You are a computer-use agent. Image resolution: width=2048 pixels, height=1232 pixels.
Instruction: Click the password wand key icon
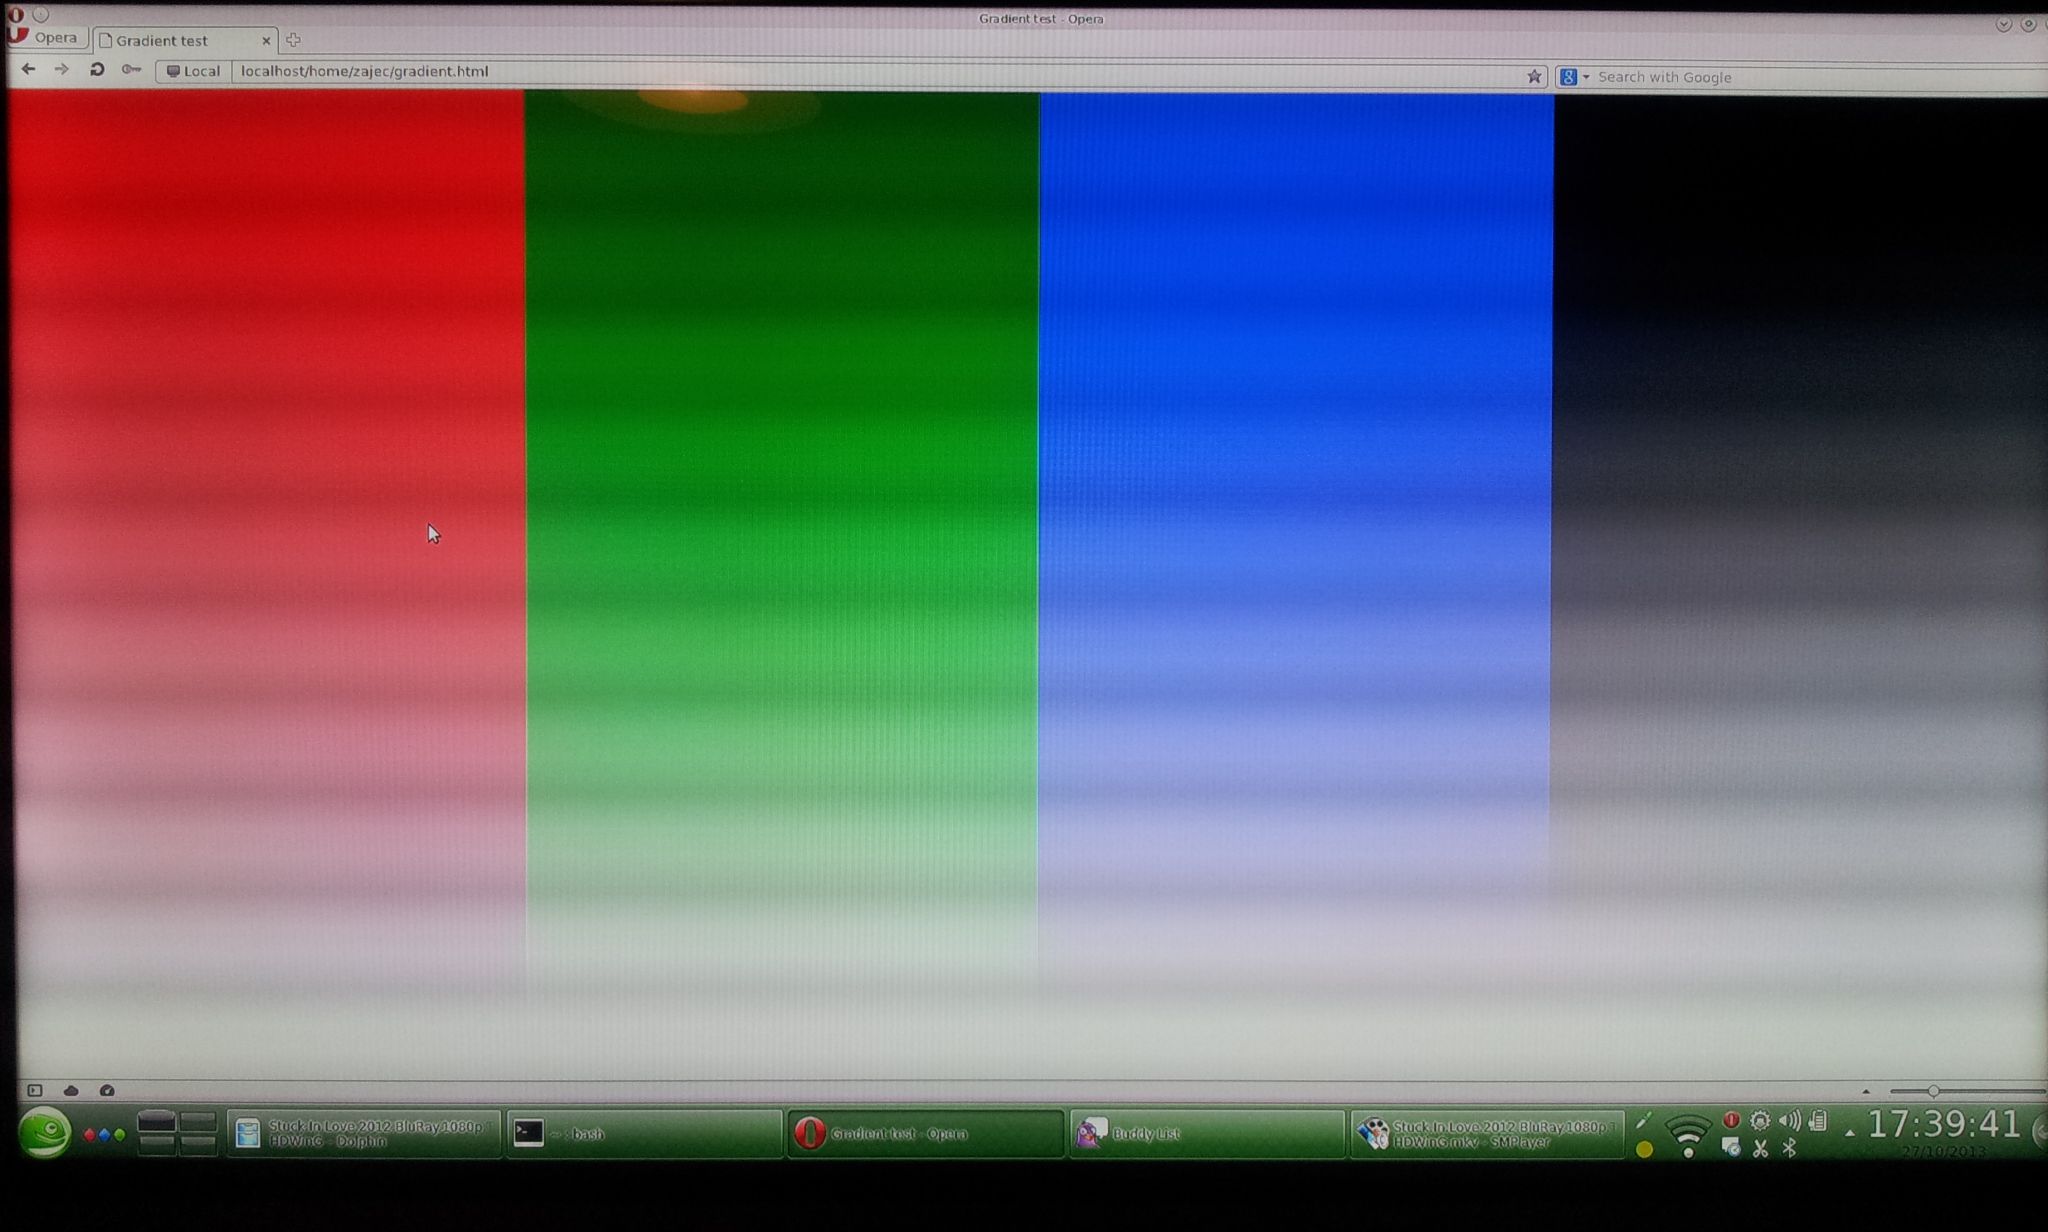[131, 70]
